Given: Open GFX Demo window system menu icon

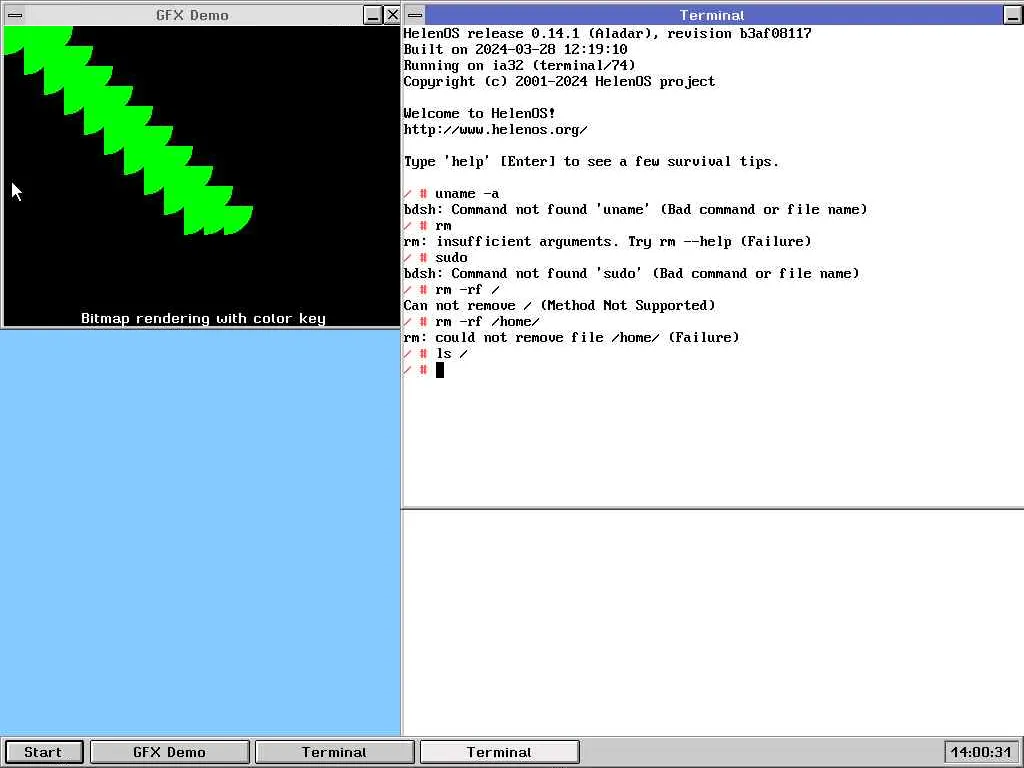Looking at the screenshot, I should tap(15, 15).
